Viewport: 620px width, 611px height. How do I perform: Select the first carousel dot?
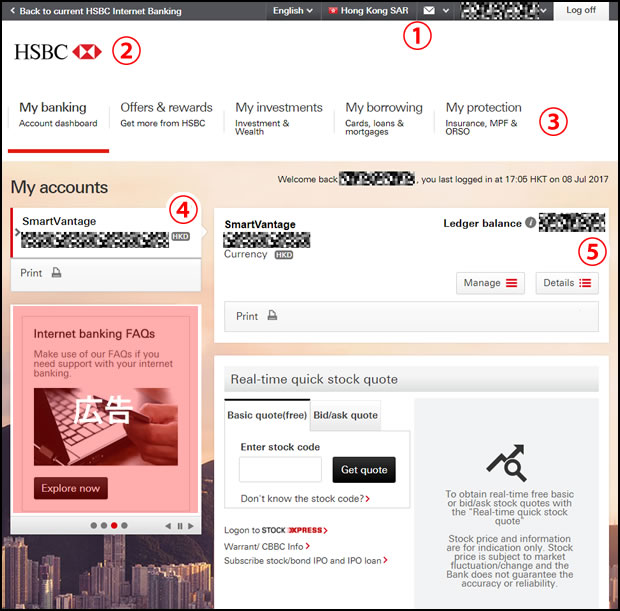94,526
